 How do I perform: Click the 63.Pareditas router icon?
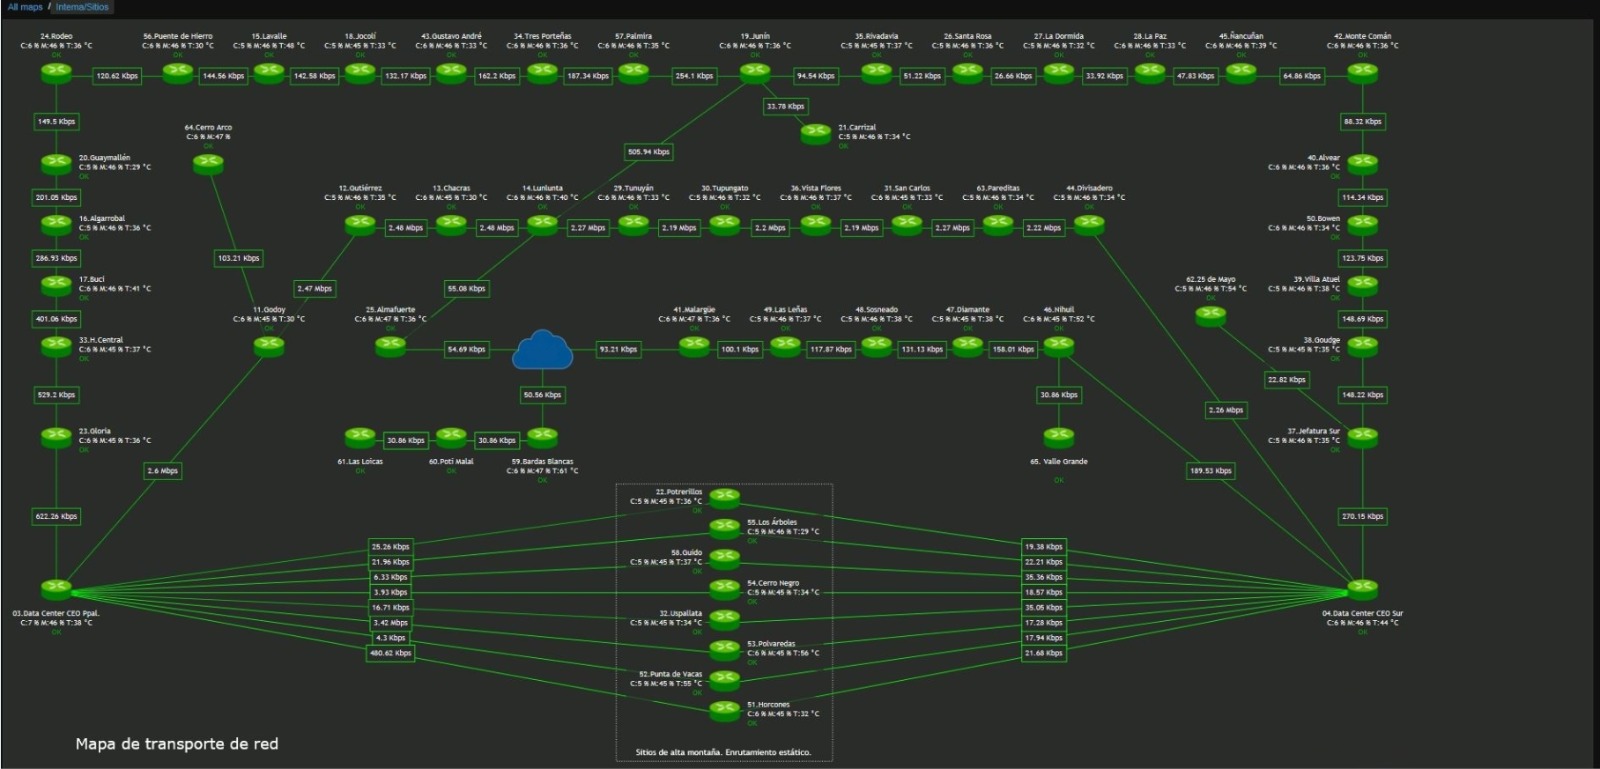(998, 225)
